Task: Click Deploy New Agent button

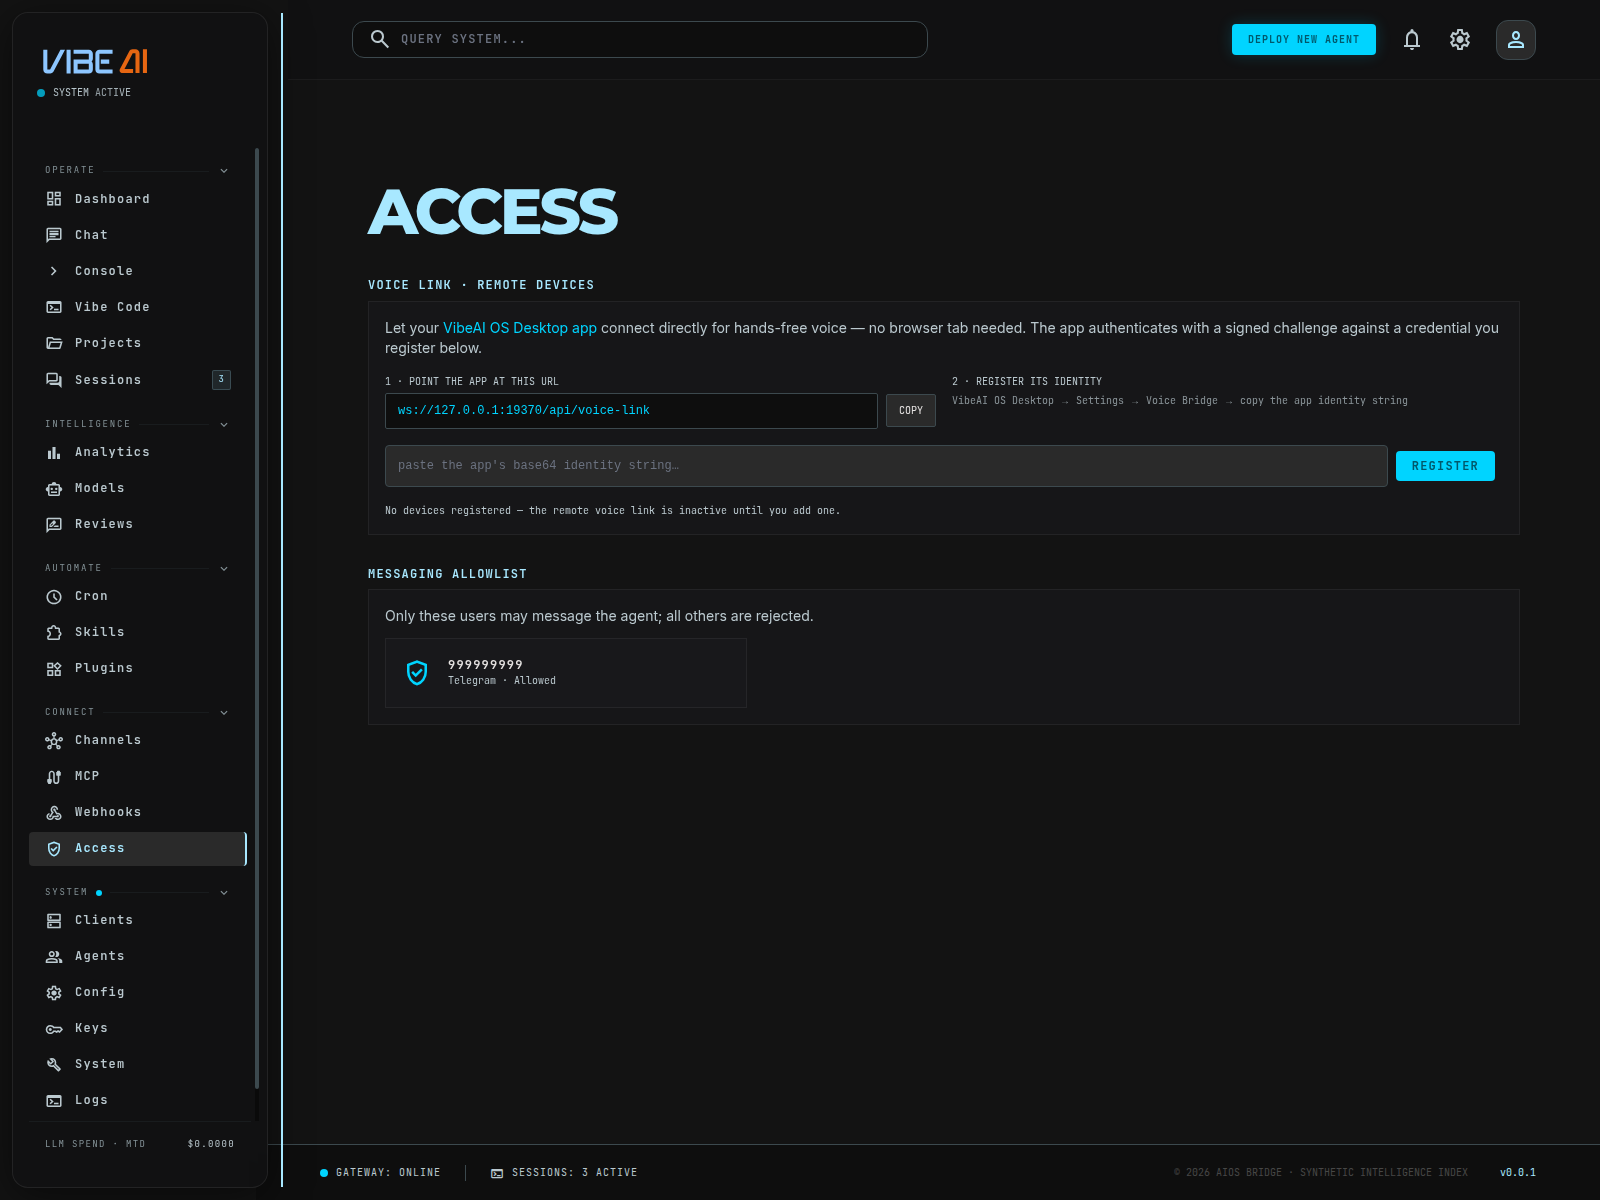Action: click(1303, 39)
